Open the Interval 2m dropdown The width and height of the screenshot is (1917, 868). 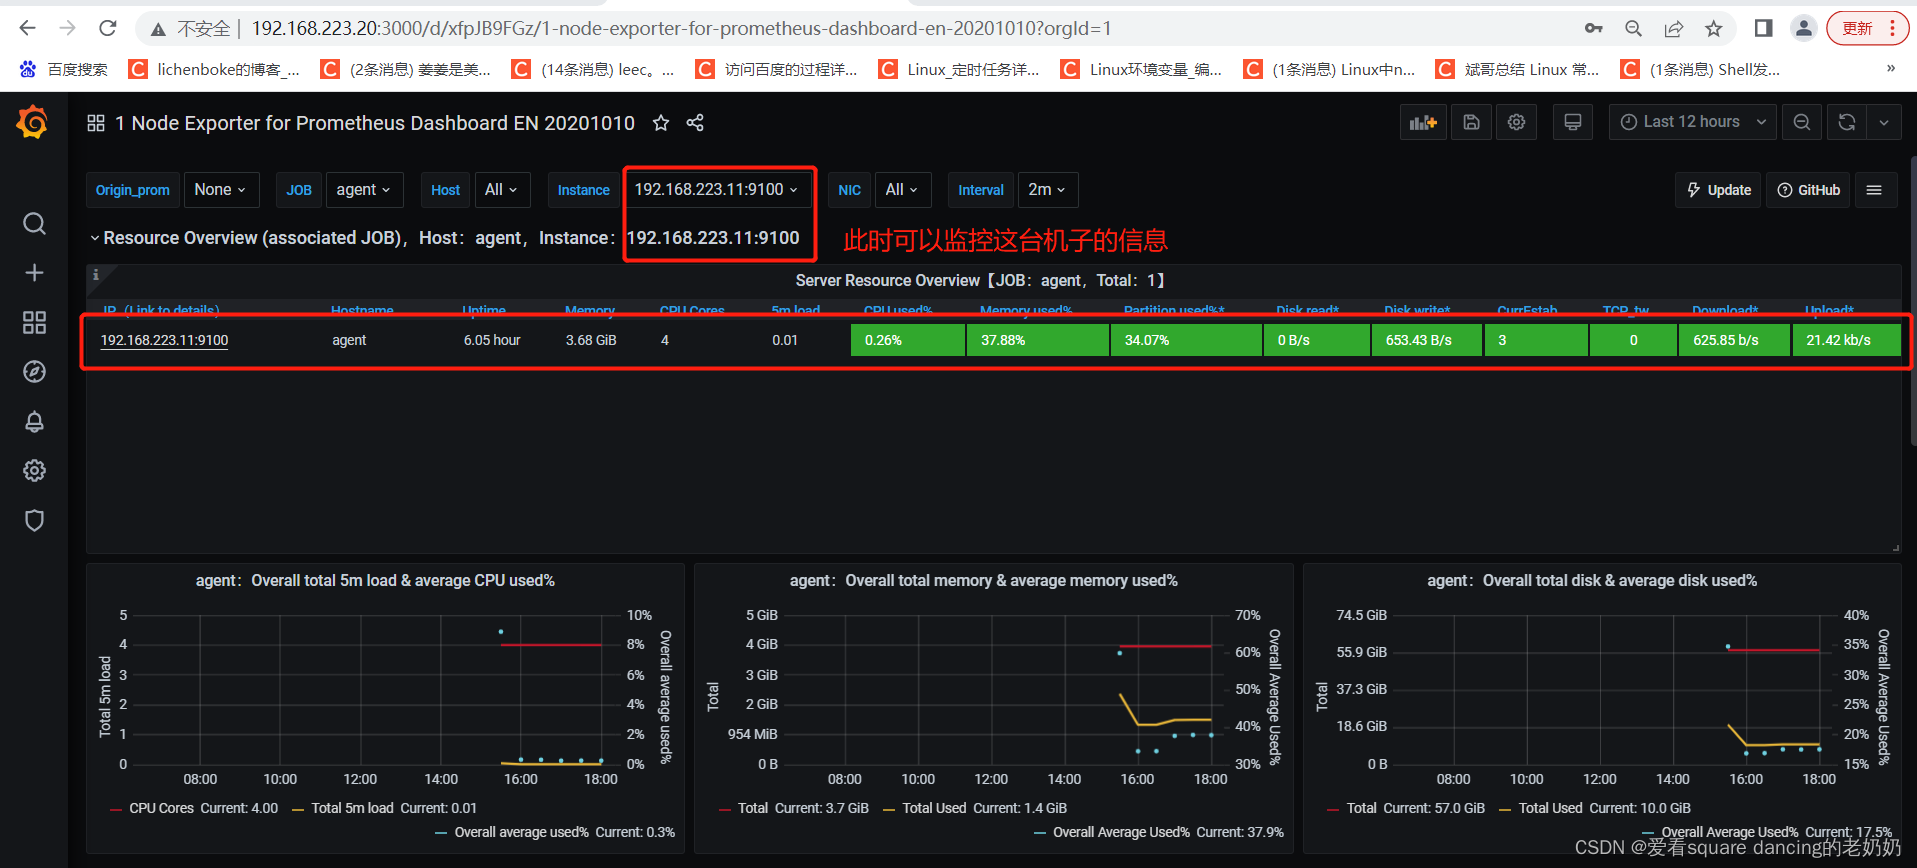click(1047, 190)
